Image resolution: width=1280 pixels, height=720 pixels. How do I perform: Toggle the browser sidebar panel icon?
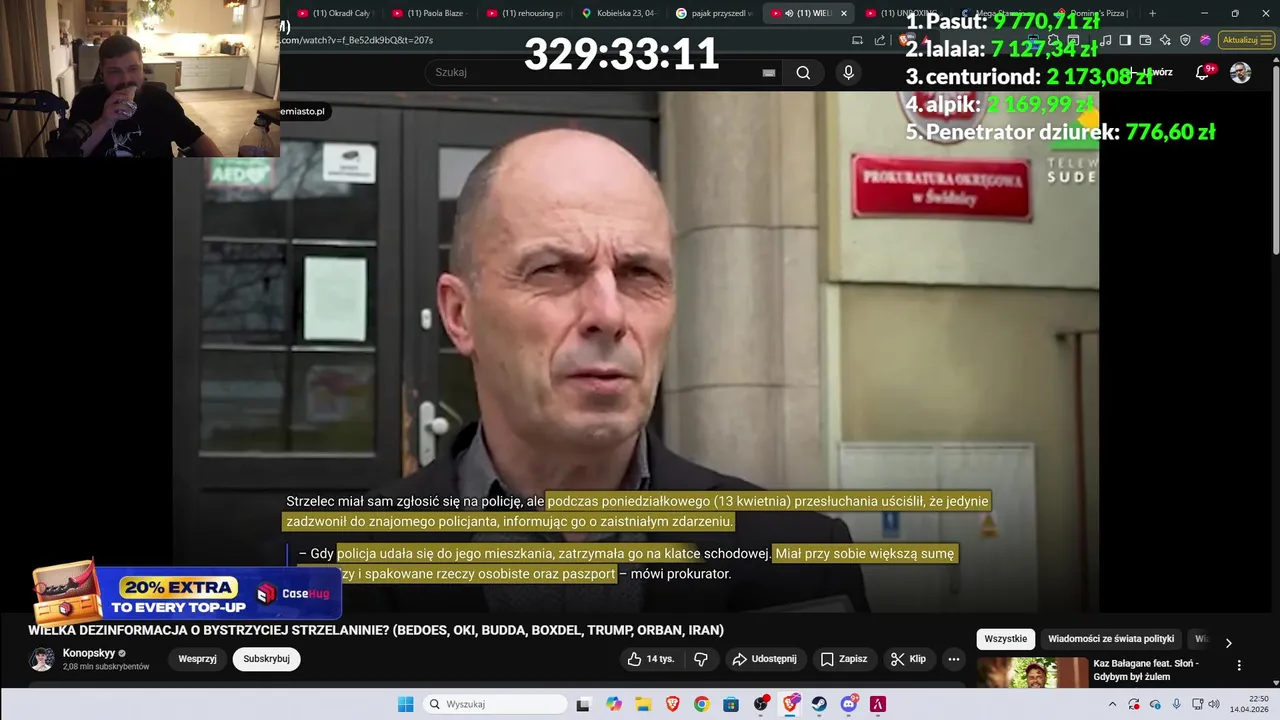(x=1125, y=40)
